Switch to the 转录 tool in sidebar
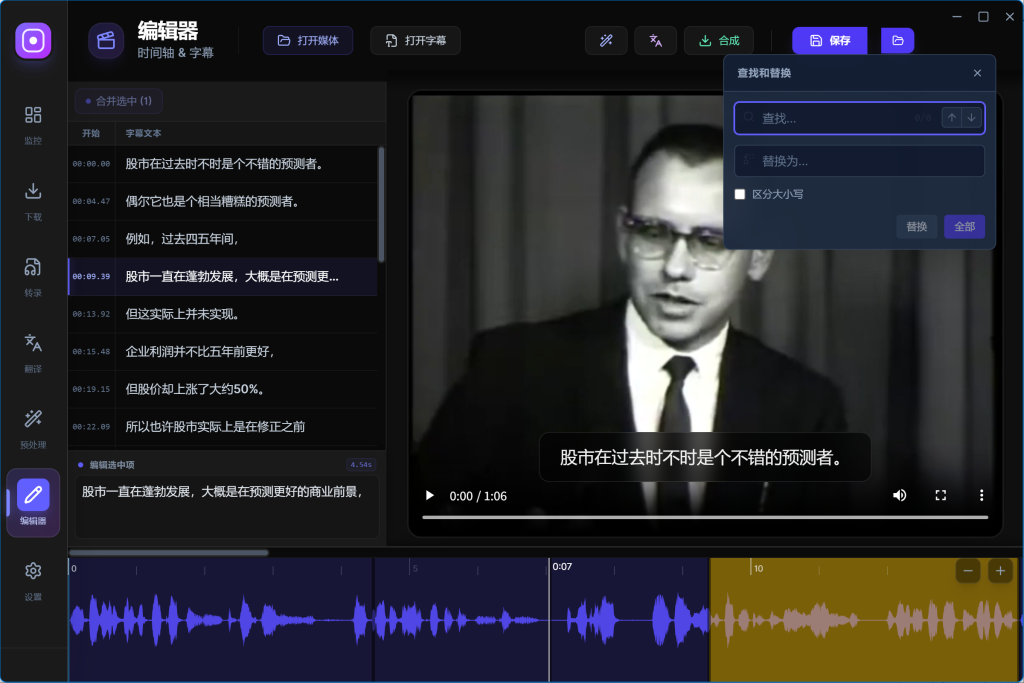This screenshot has height=683, width=1024. 33,268
